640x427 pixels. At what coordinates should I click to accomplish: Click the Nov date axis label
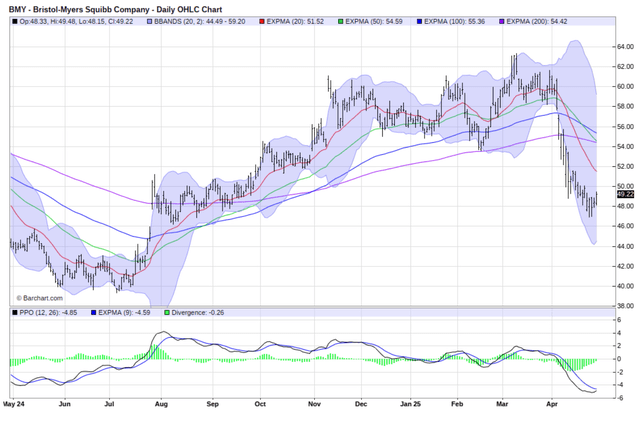click(x=314, y=404)
